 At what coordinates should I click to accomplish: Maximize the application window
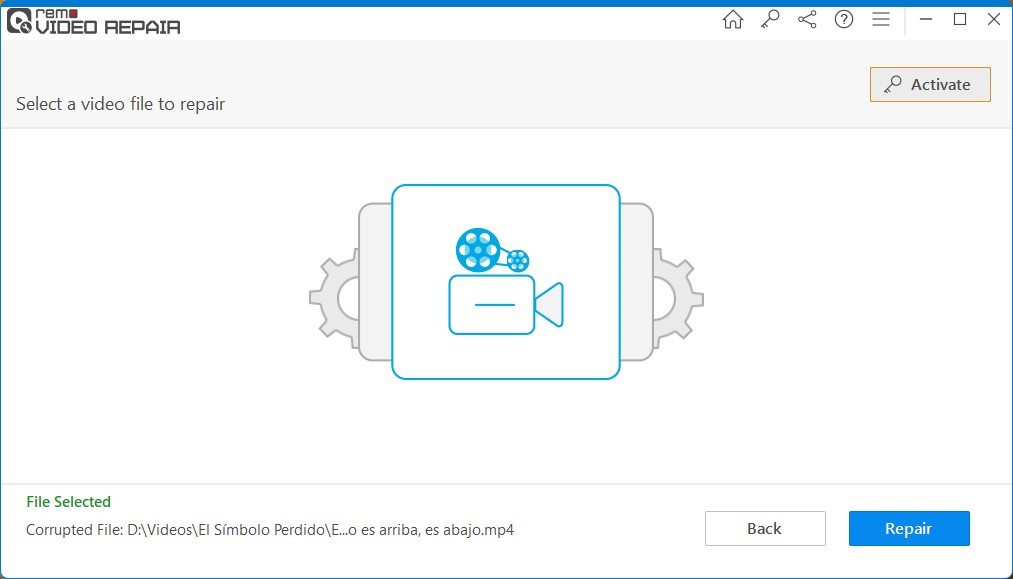pyautogui.click(x=960, y=19)
